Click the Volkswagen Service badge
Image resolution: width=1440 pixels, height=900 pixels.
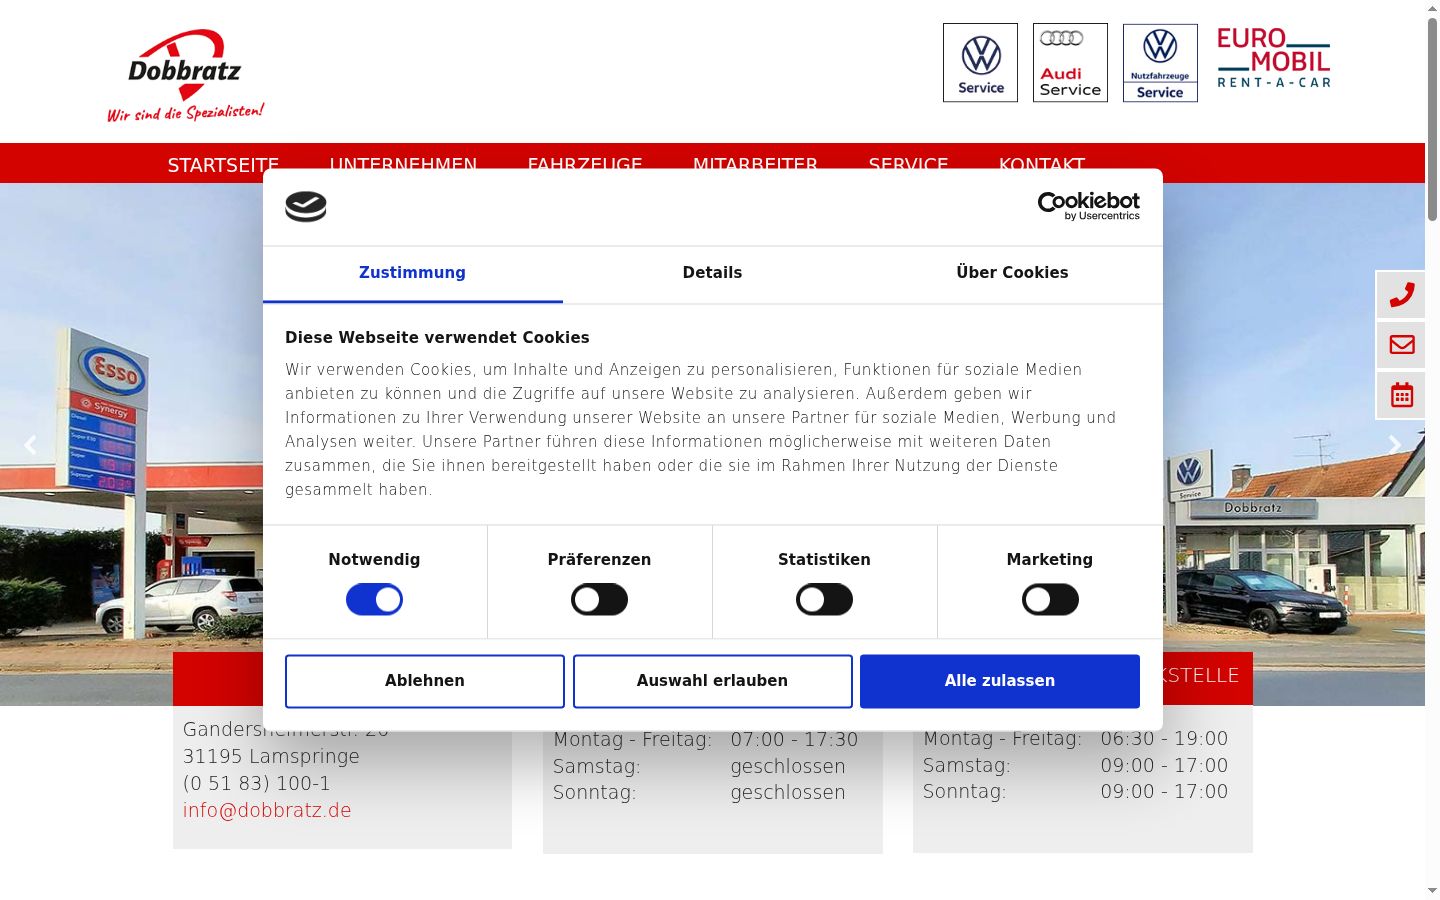pos(980,63)
